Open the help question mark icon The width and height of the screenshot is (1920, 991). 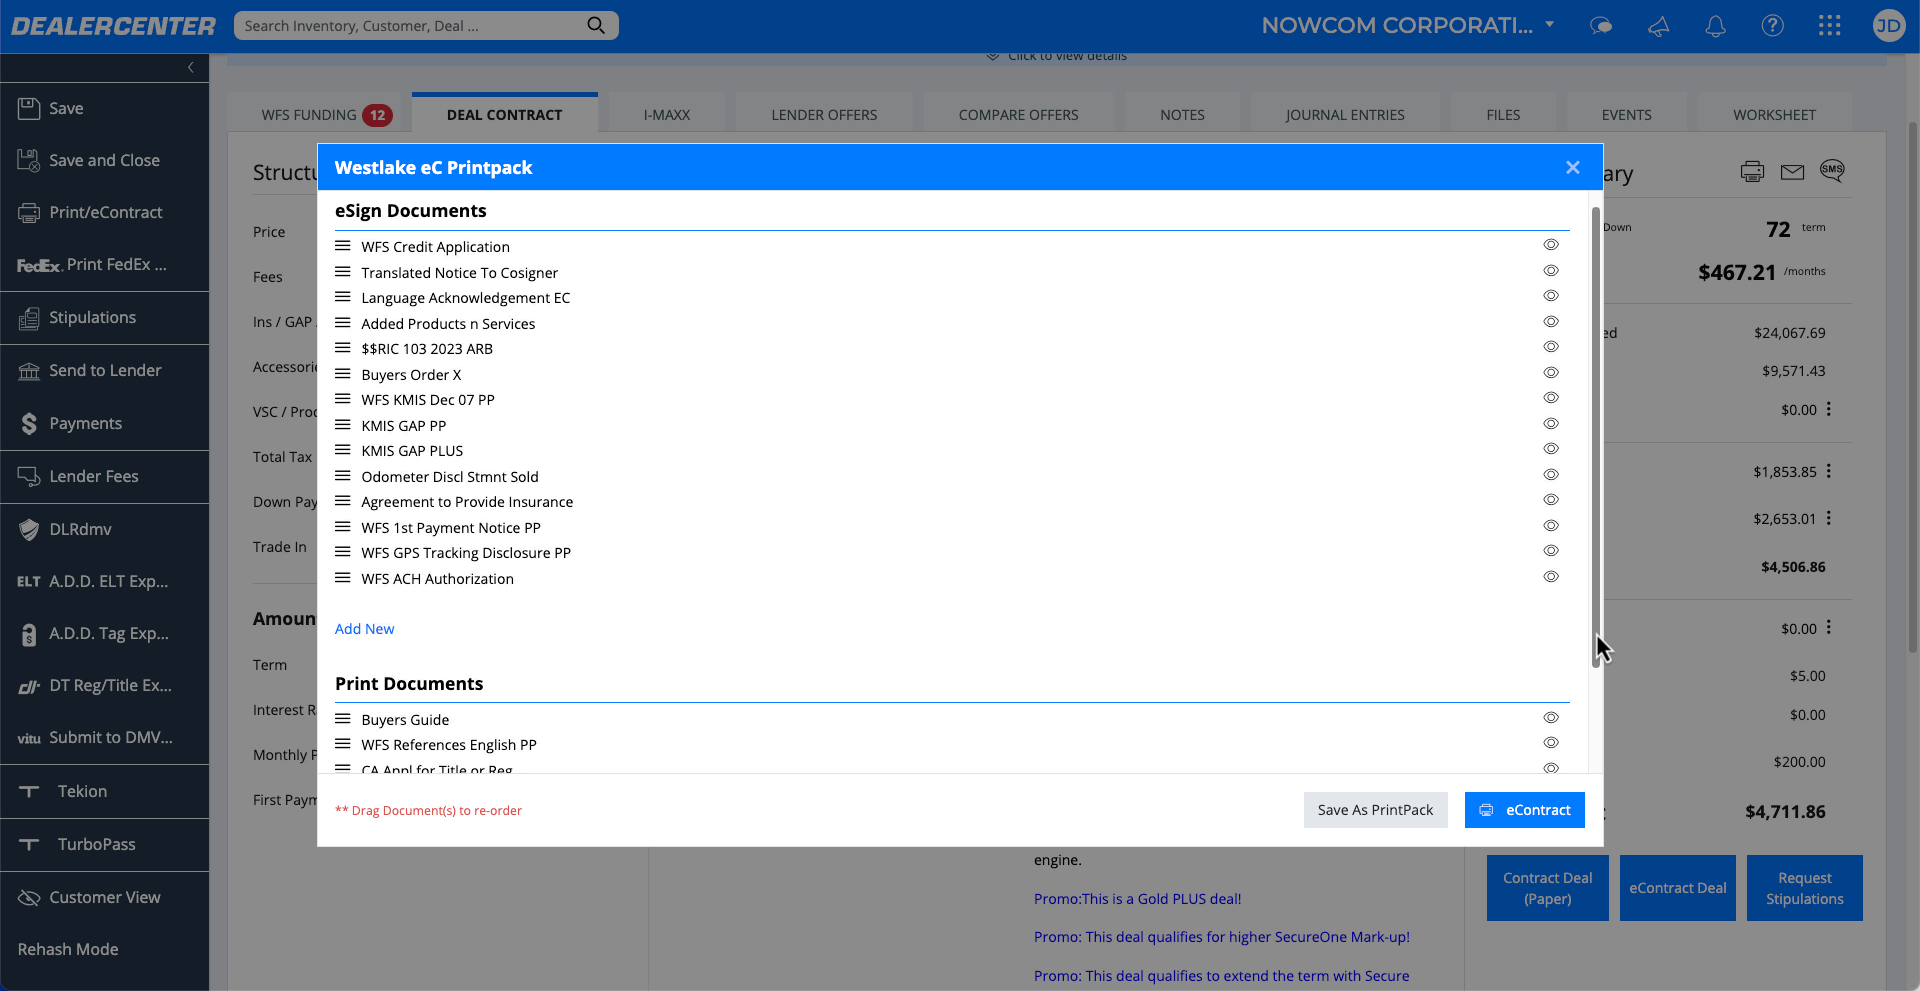point(1772,25)
